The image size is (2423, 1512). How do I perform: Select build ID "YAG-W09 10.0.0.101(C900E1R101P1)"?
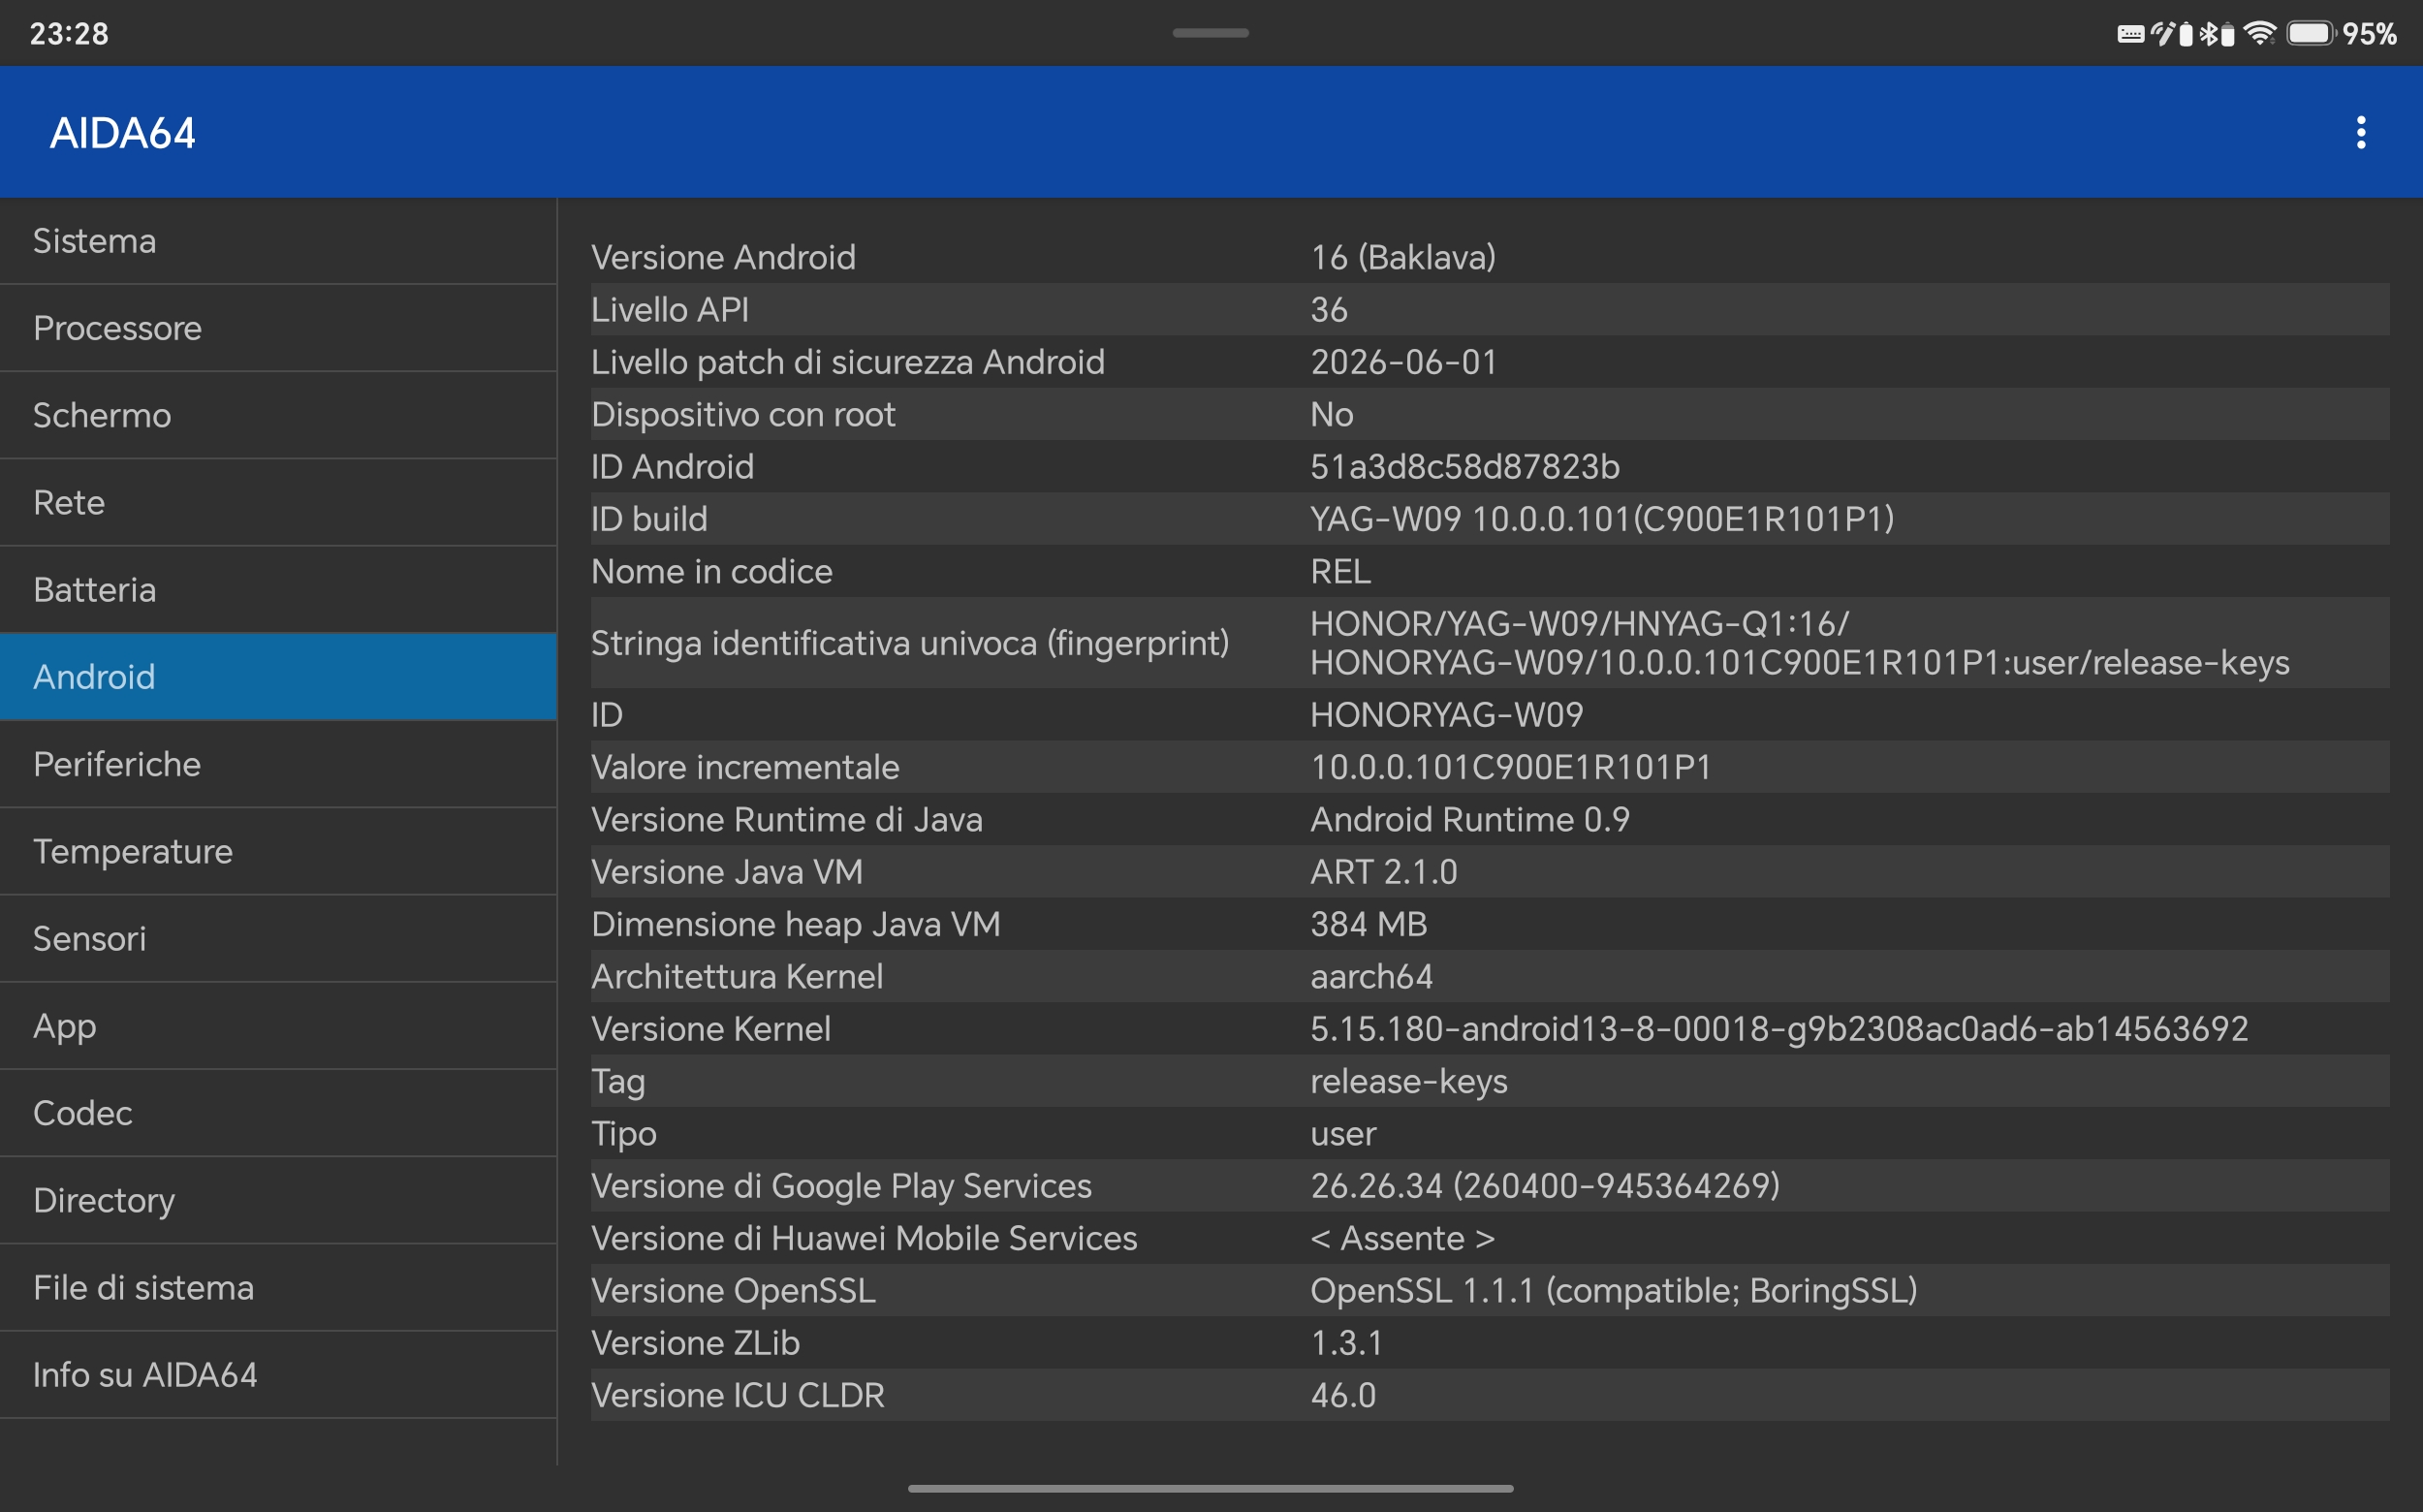[1602, 519]
